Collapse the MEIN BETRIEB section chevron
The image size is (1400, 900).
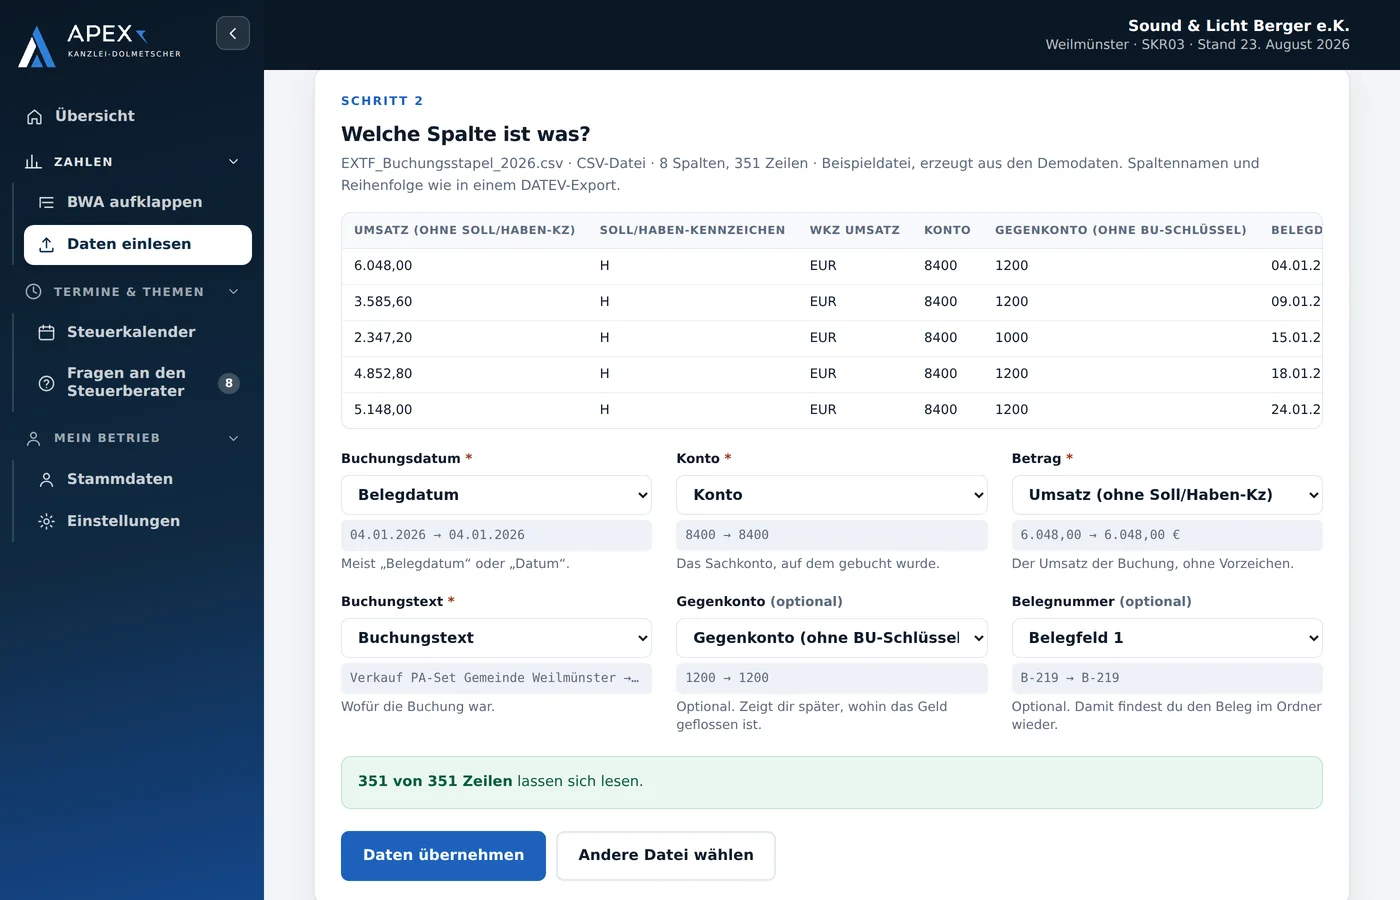point(234,438)
